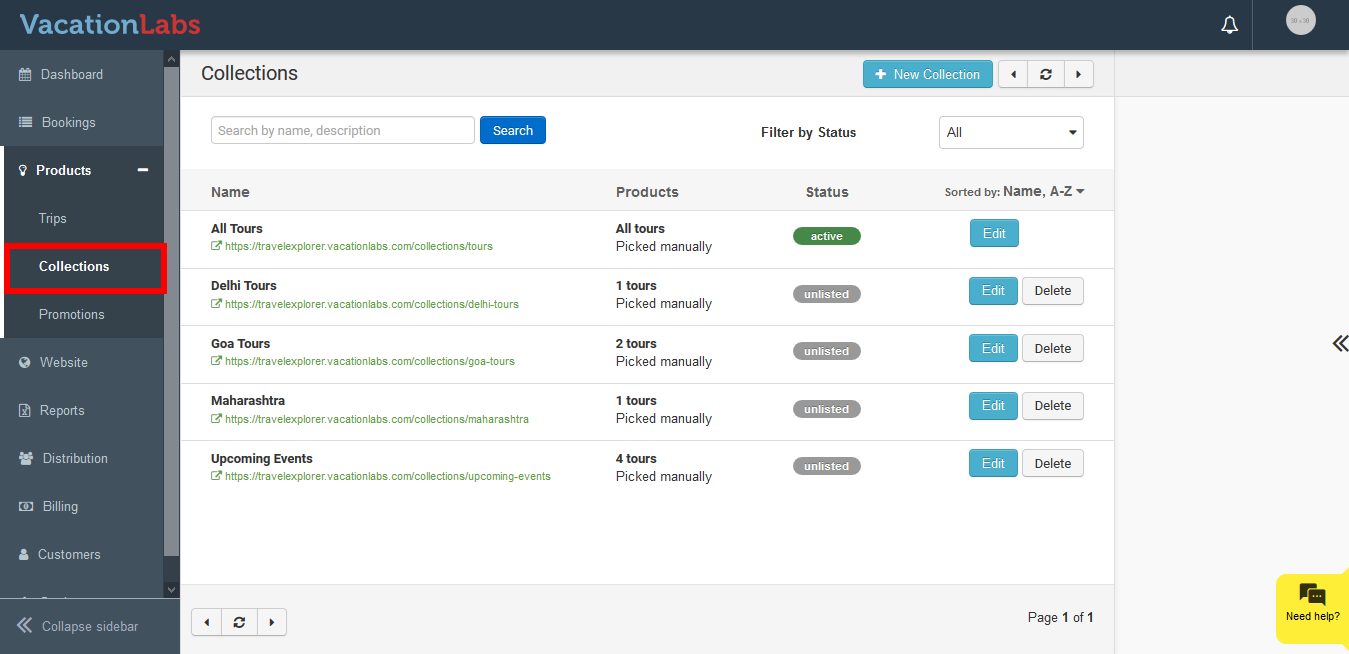The width and height of the screenshot is (1349, 654).
Task: Click the top refresh icon button
Action: 1046,74
